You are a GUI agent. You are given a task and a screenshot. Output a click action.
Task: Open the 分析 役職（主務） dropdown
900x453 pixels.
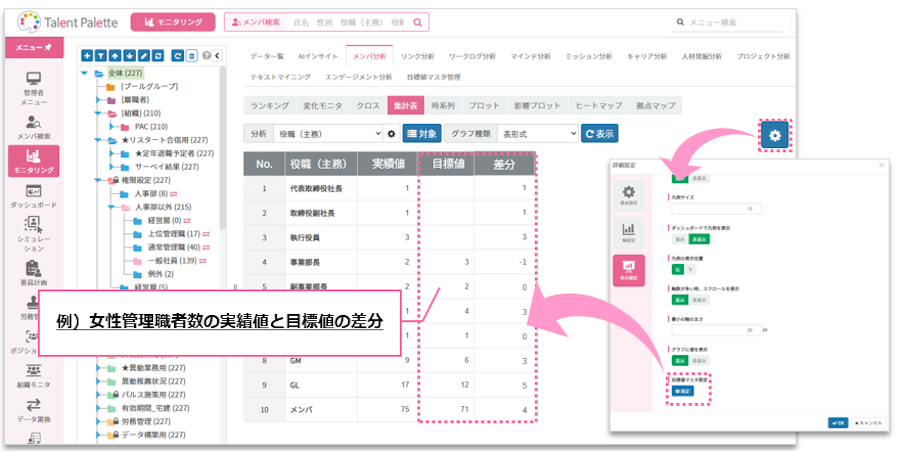[x=329, y=134]
